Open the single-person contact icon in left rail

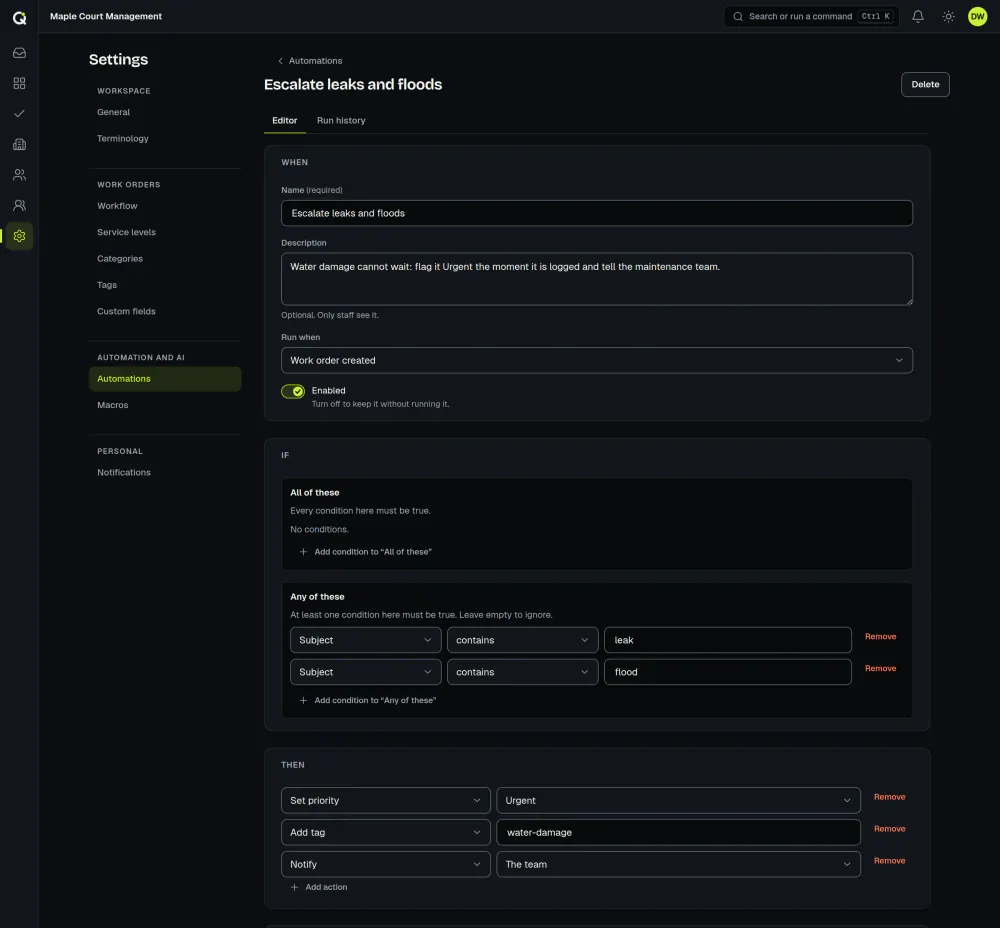[19, 205]
